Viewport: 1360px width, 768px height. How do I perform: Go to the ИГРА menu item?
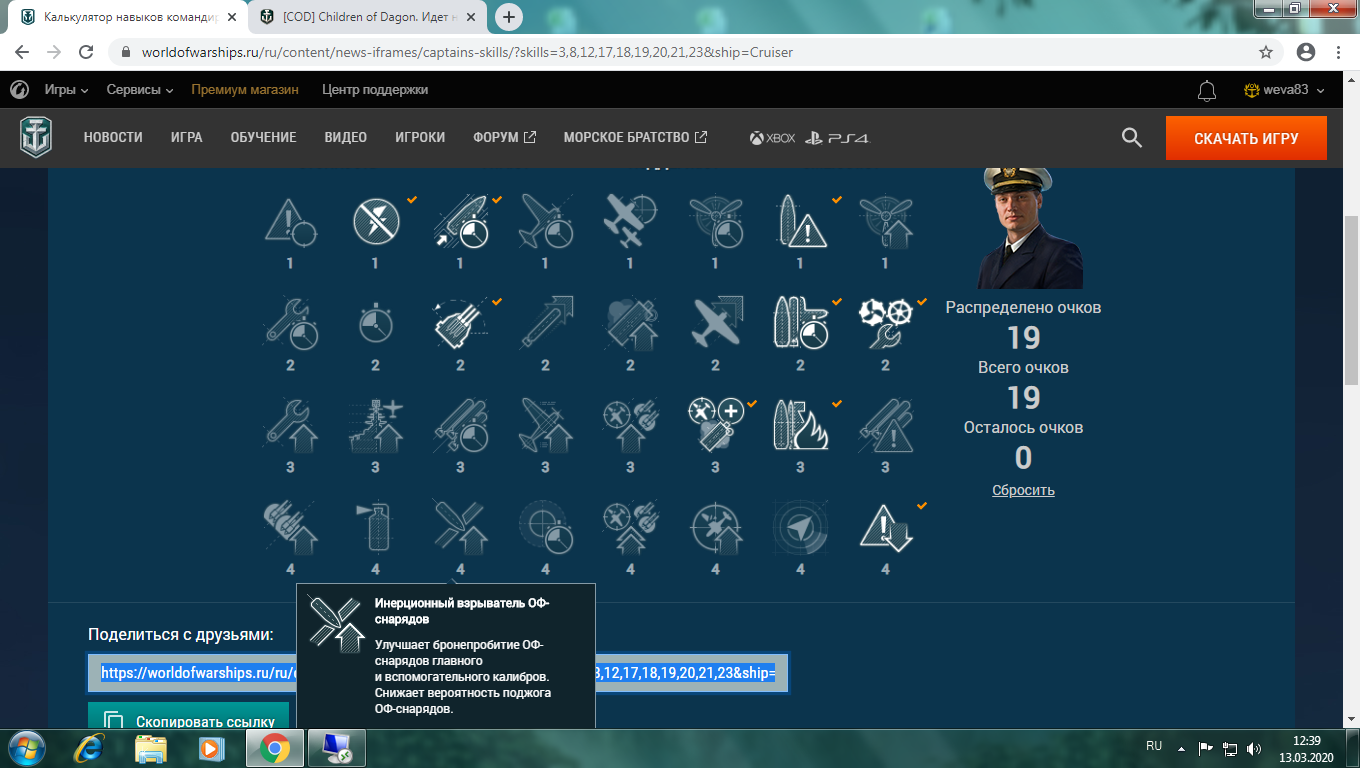tap(187, 138)
